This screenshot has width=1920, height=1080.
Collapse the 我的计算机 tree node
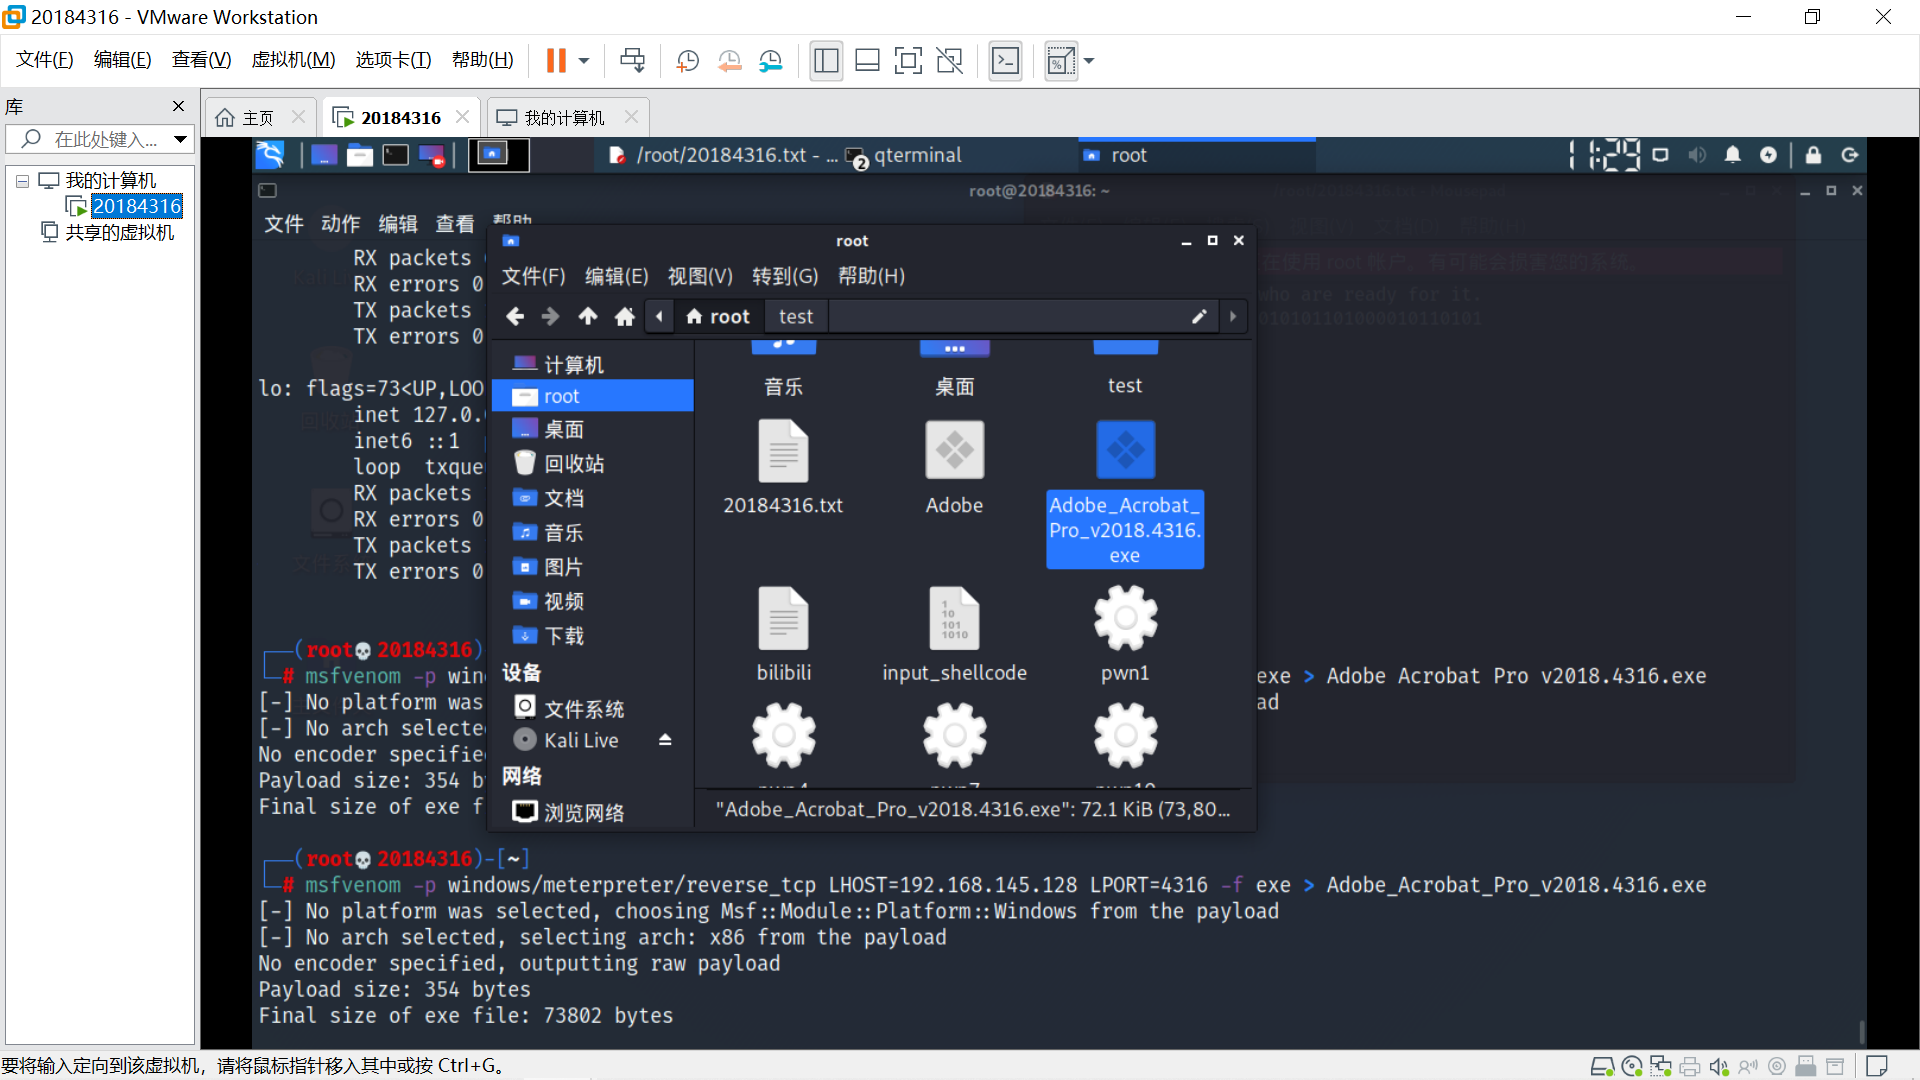tap(22, 181)
